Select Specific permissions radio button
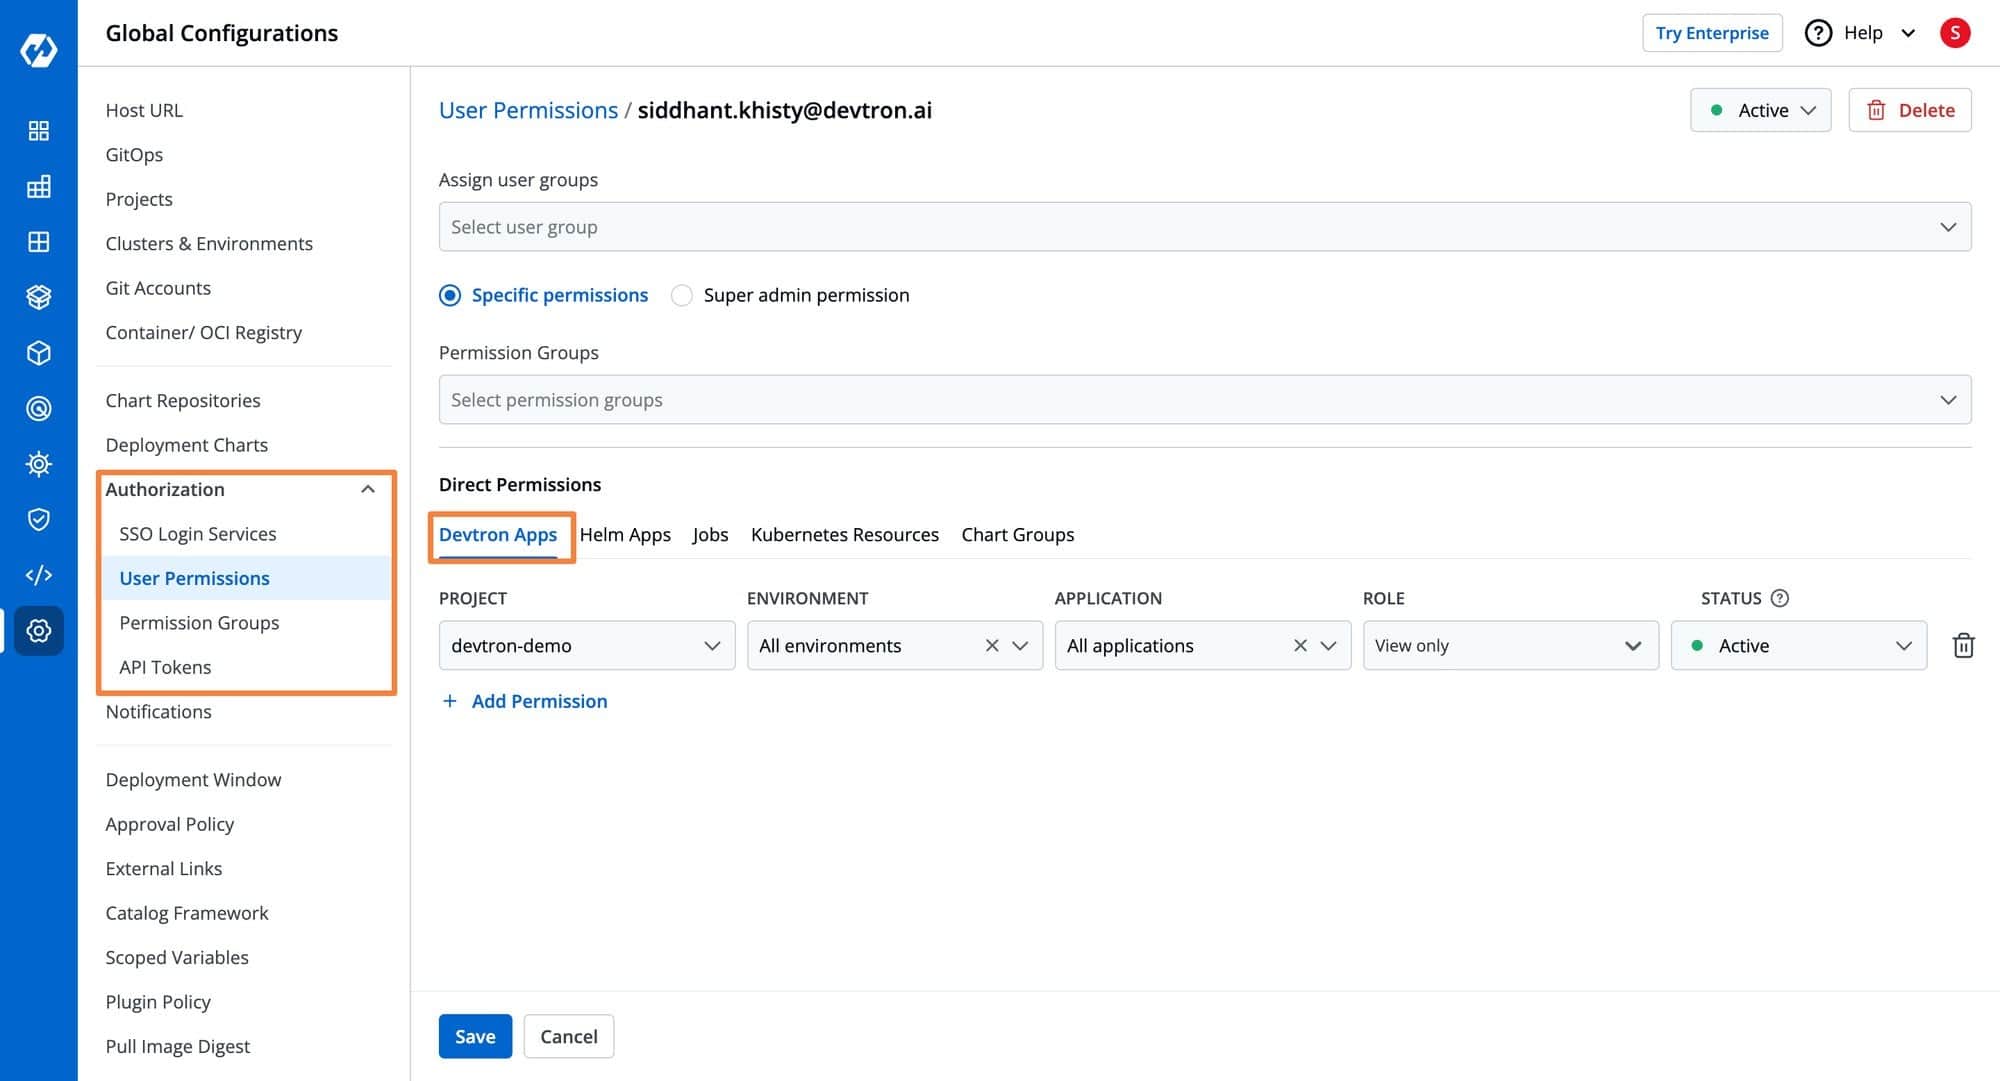The height and width of the screenshot is (1081, 2000). click(x=450, y=296)
